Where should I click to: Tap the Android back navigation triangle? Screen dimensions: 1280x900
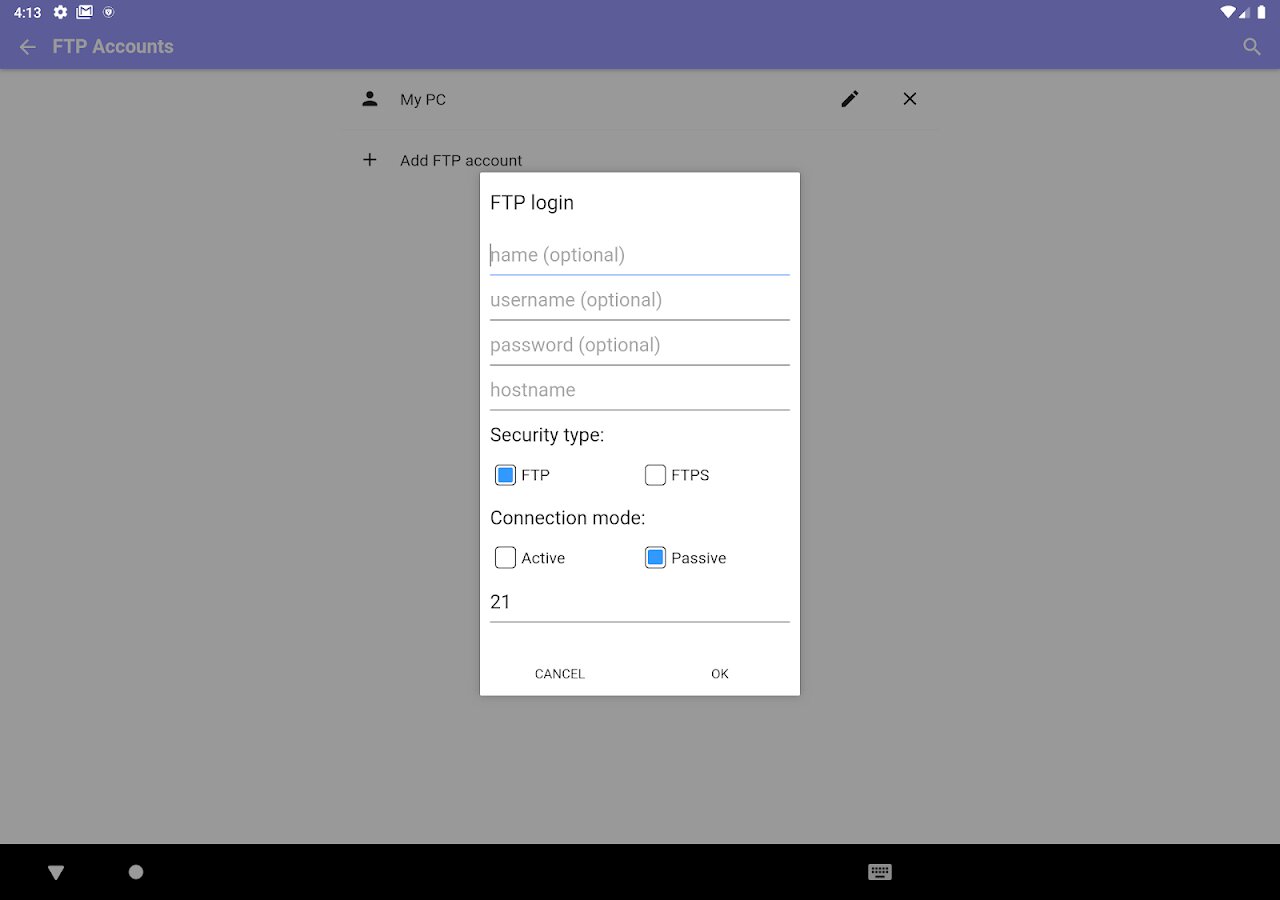[56, 872]
